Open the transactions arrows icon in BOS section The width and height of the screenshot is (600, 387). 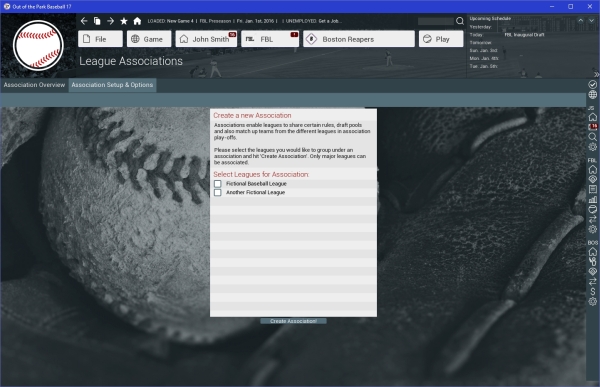coord(592,282)
